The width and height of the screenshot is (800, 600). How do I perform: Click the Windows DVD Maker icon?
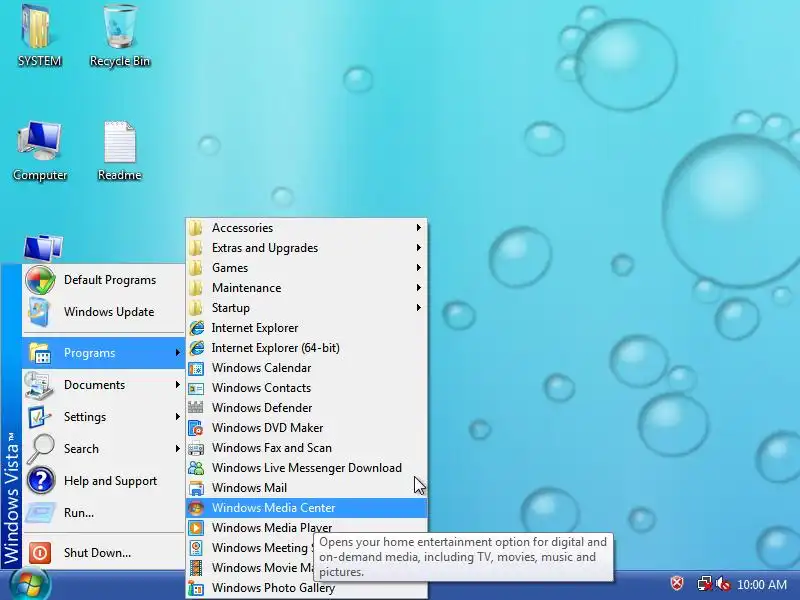tap(196, 428)
